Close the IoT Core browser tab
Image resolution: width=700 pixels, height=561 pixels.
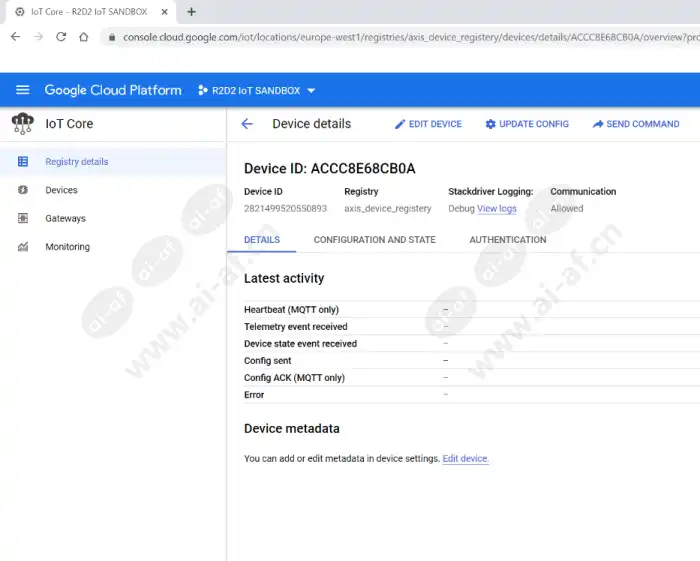(x=164, y=12)
